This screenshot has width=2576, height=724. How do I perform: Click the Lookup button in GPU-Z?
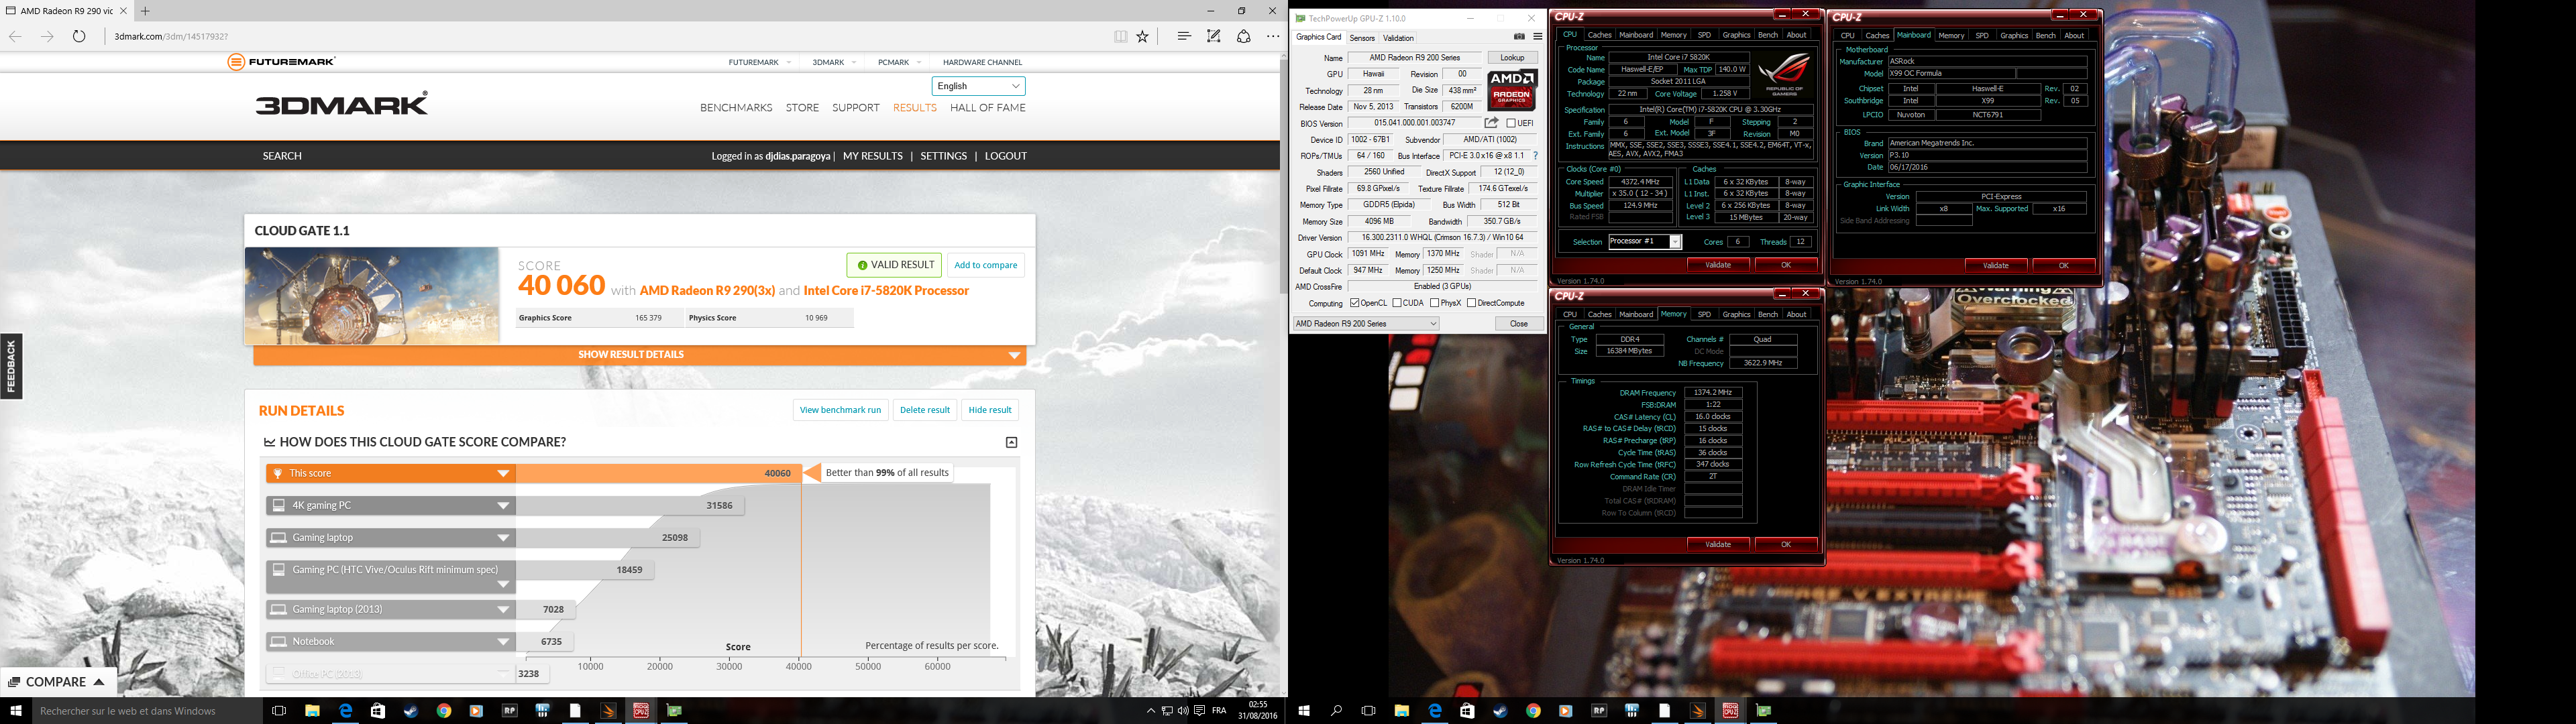click(1512, 58)
